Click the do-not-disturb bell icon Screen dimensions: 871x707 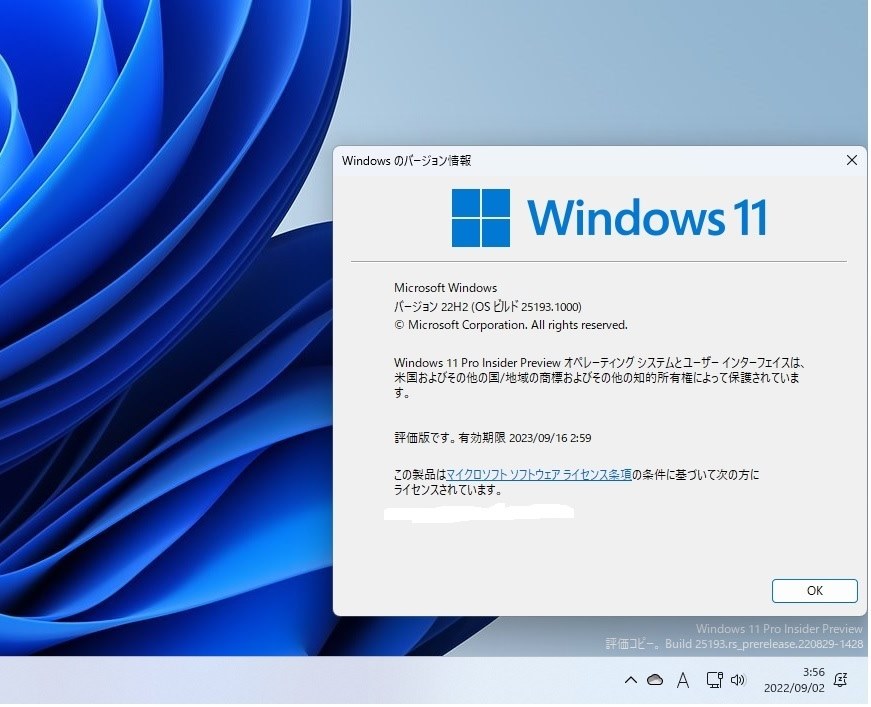(841, 680)
